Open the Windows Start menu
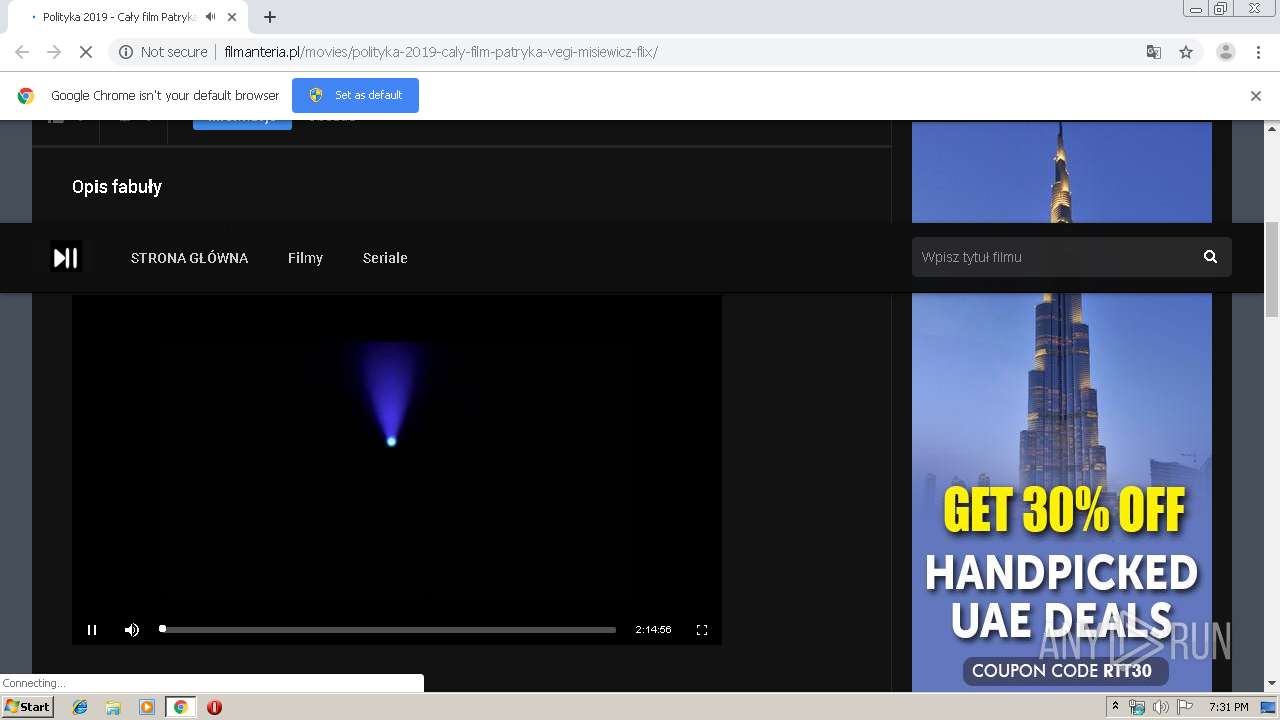The image size is (1280, 720). click(x=28, y=707)
